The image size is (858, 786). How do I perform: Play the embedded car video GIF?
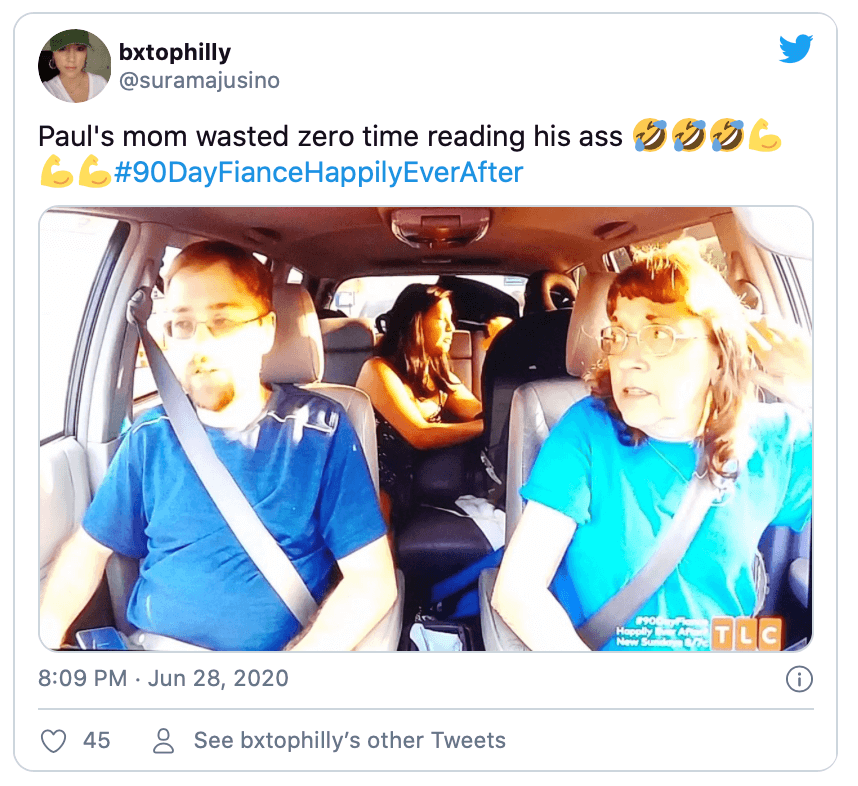point(426,429)
